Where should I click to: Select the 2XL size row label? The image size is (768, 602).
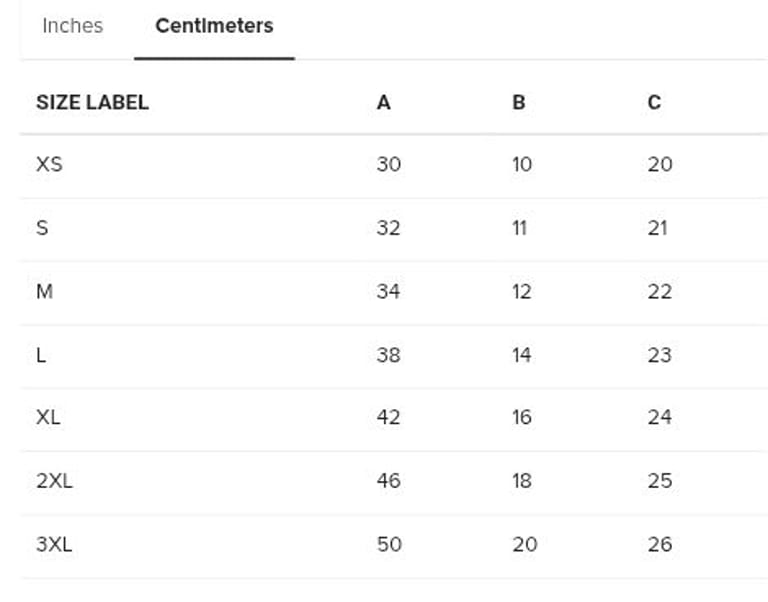pos(54,481)
